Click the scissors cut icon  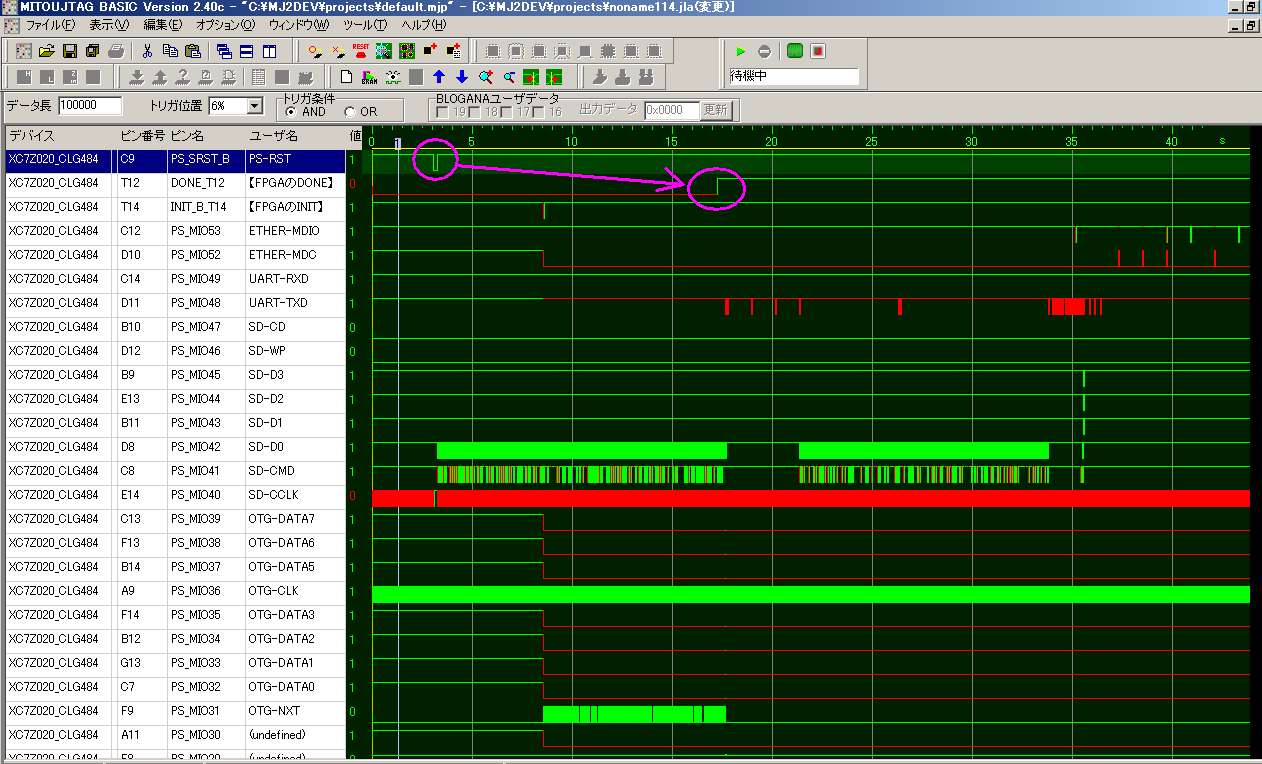click(147, 50)
